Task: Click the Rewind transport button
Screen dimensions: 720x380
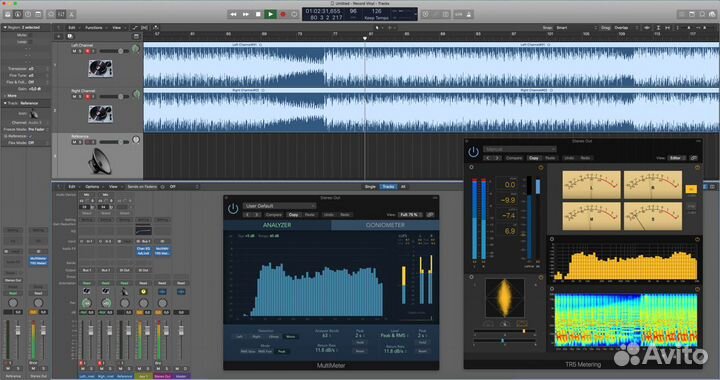Action: pos(233,14)
